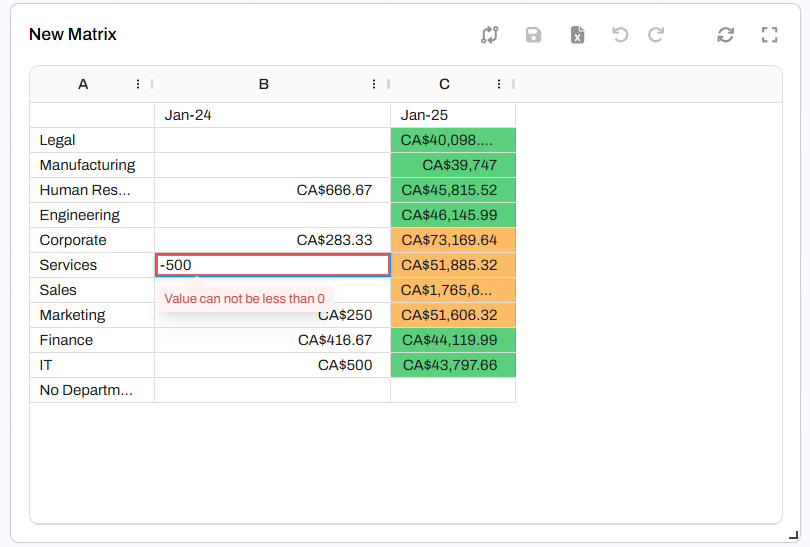Select the column B header
The height and width of the screenshot is (547, 810).
264,85
